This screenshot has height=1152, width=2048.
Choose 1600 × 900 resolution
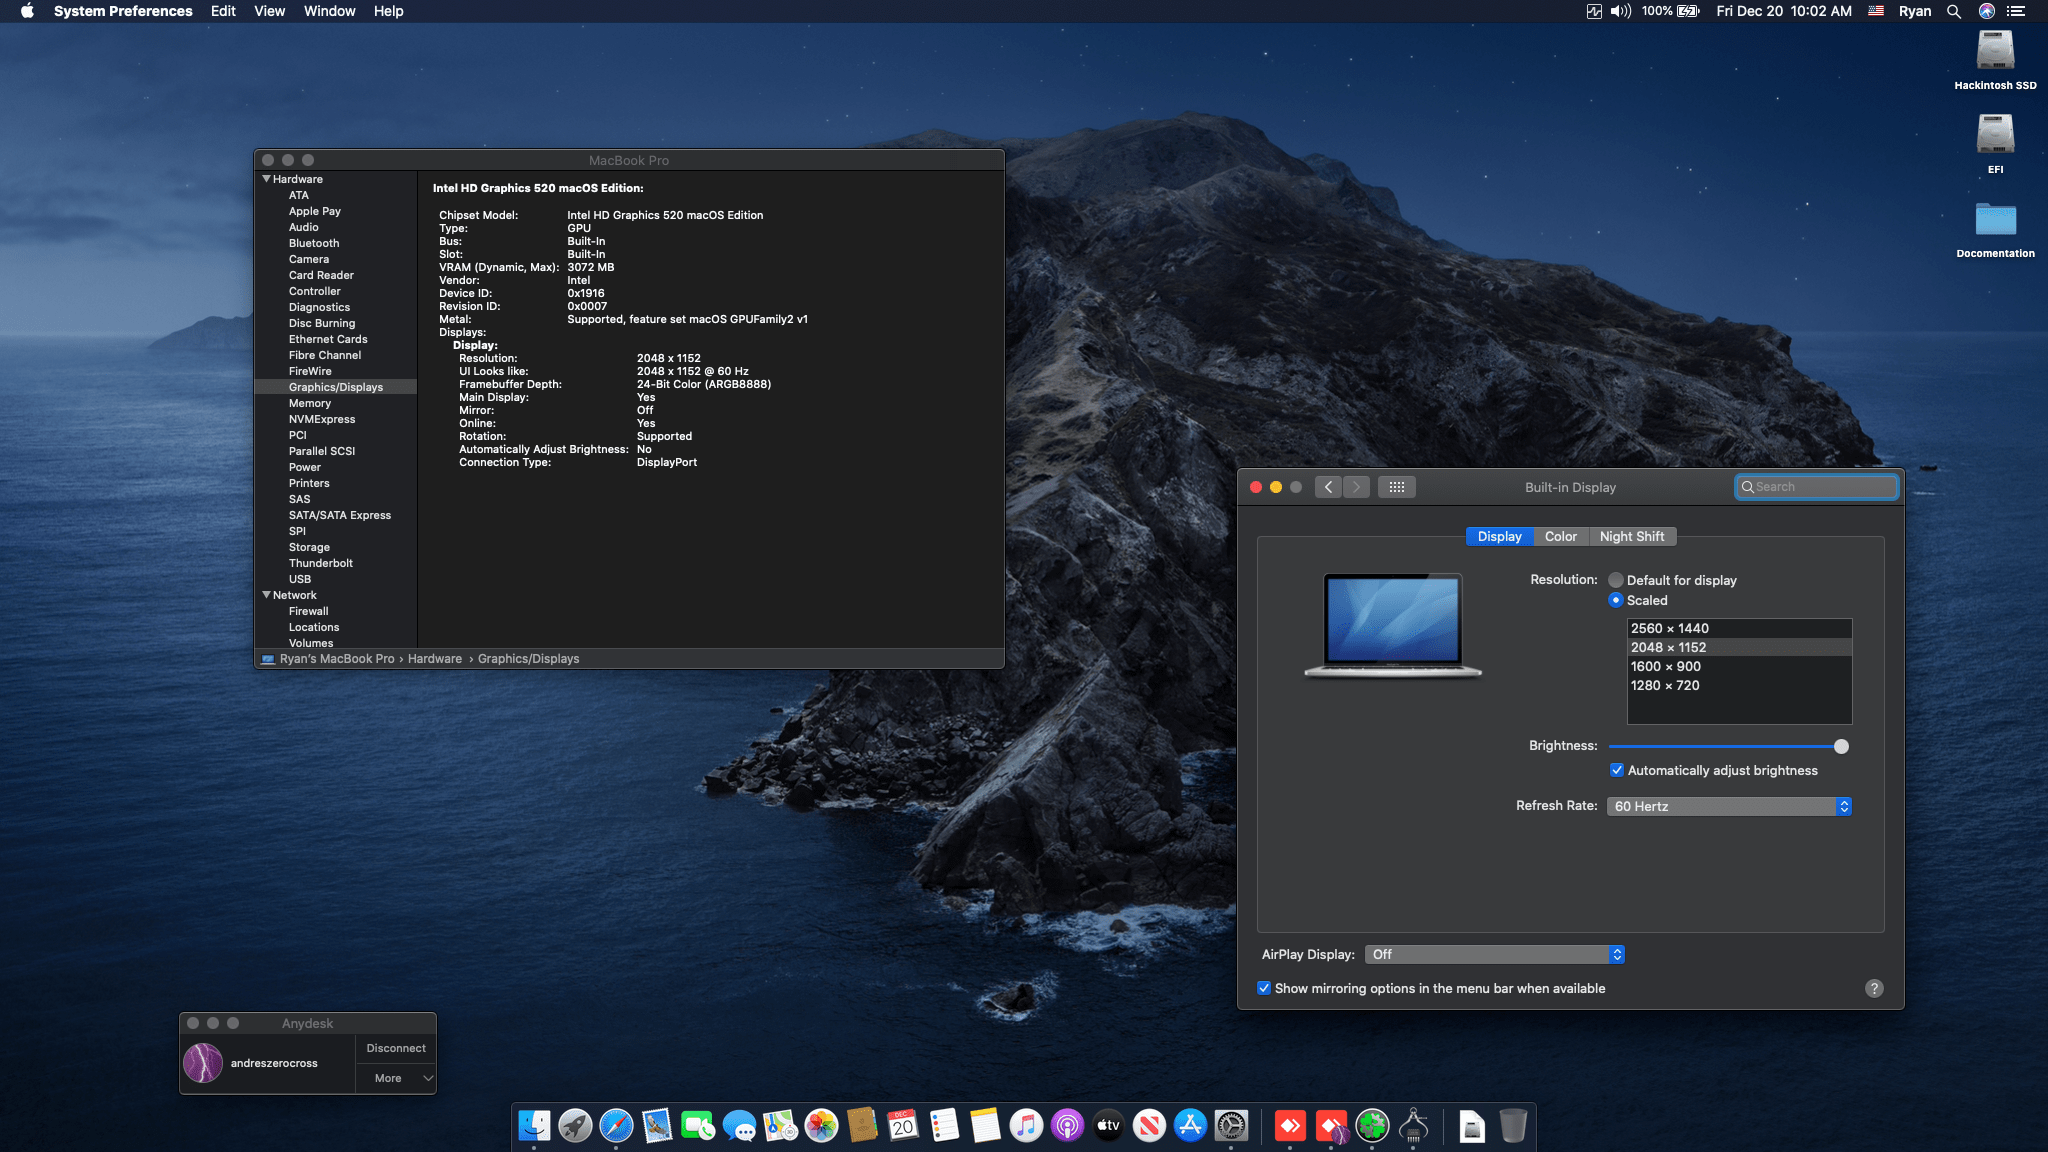1739,666
